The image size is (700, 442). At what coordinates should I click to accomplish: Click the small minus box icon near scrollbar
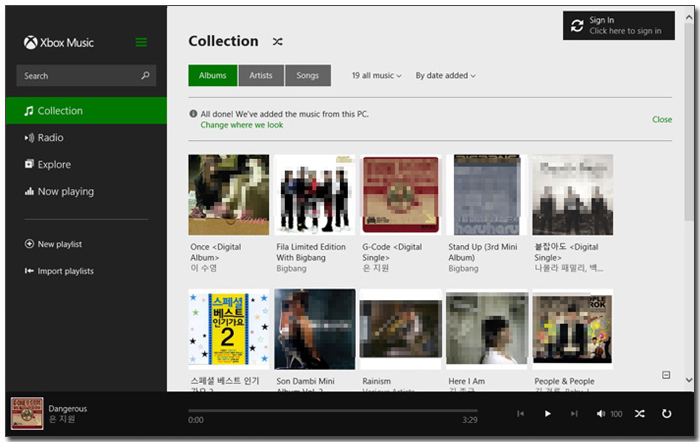(666, 375)
